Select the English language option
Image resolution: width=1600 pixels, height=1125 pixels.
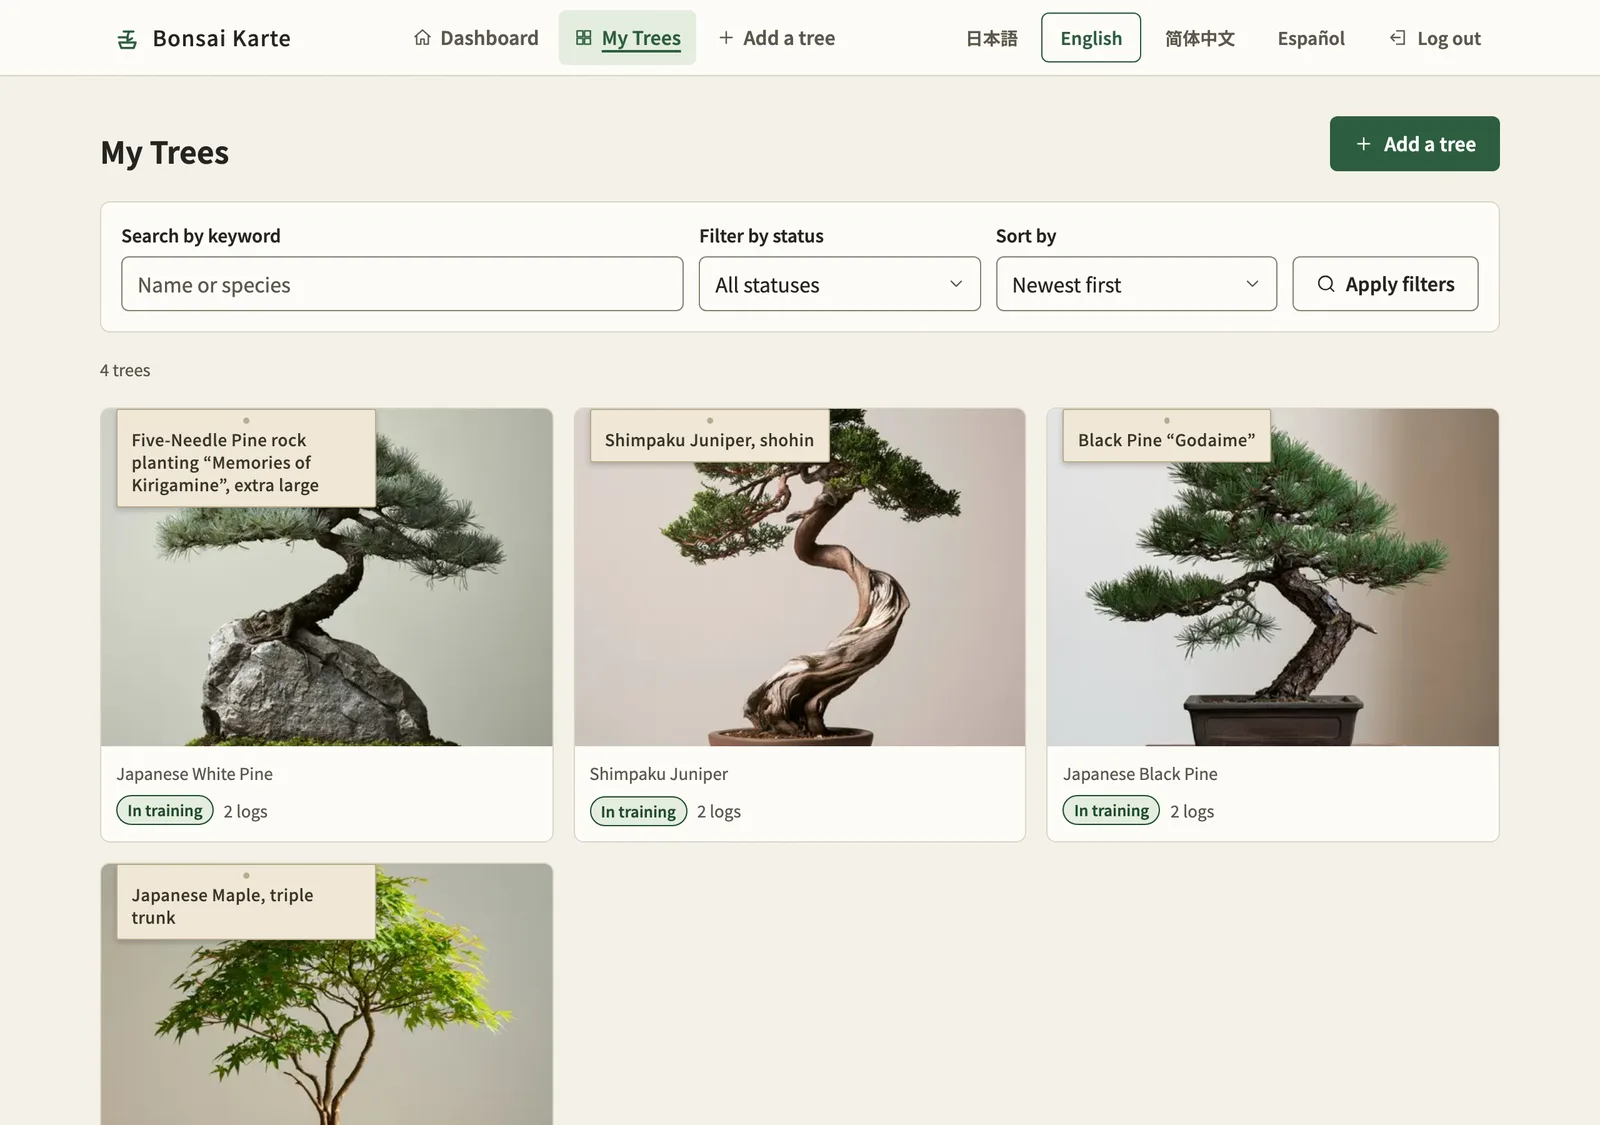pos(1091,38)
